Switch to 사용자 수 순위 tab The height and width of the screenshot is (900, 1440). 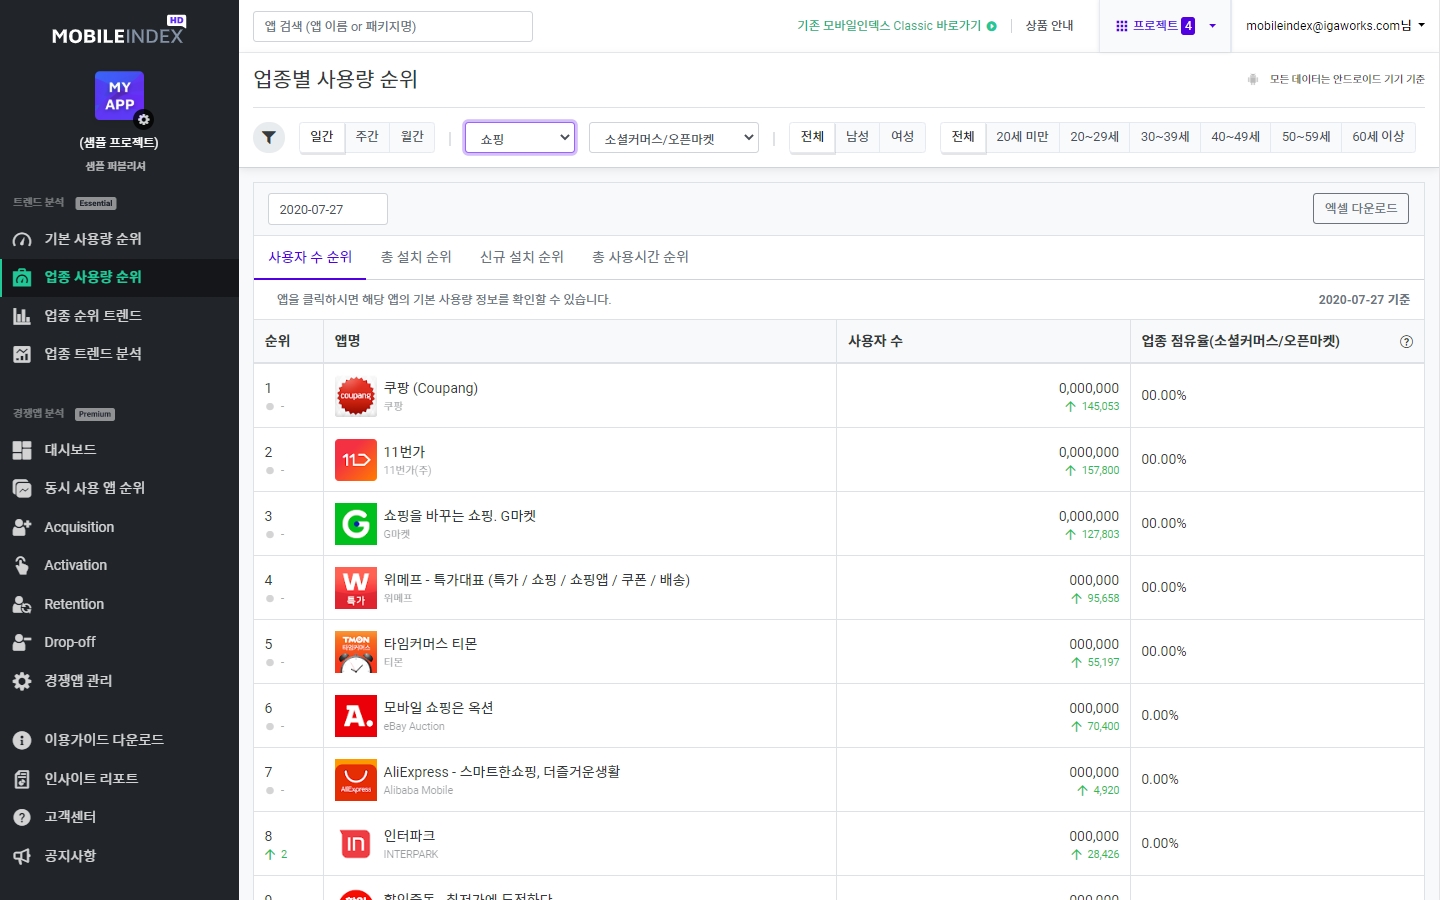310,257
